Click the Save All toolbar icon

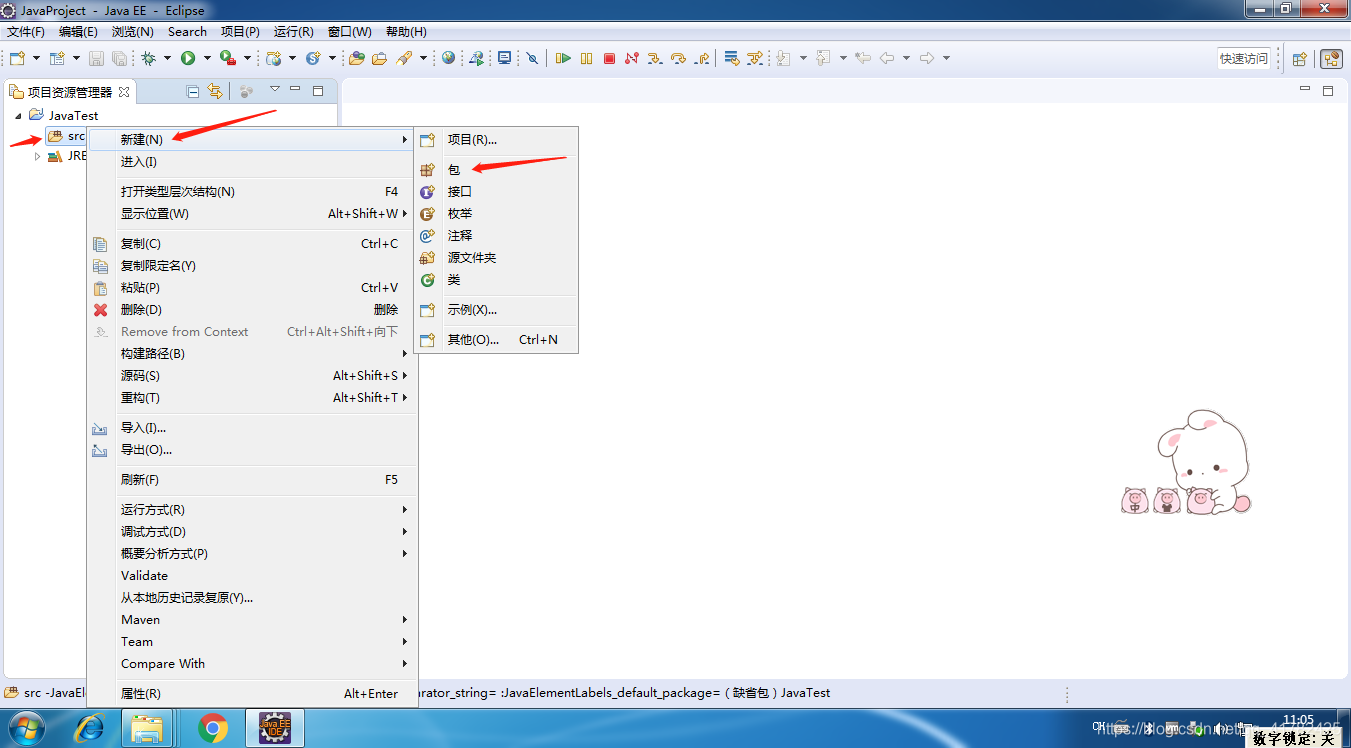[x=119, y=58]
